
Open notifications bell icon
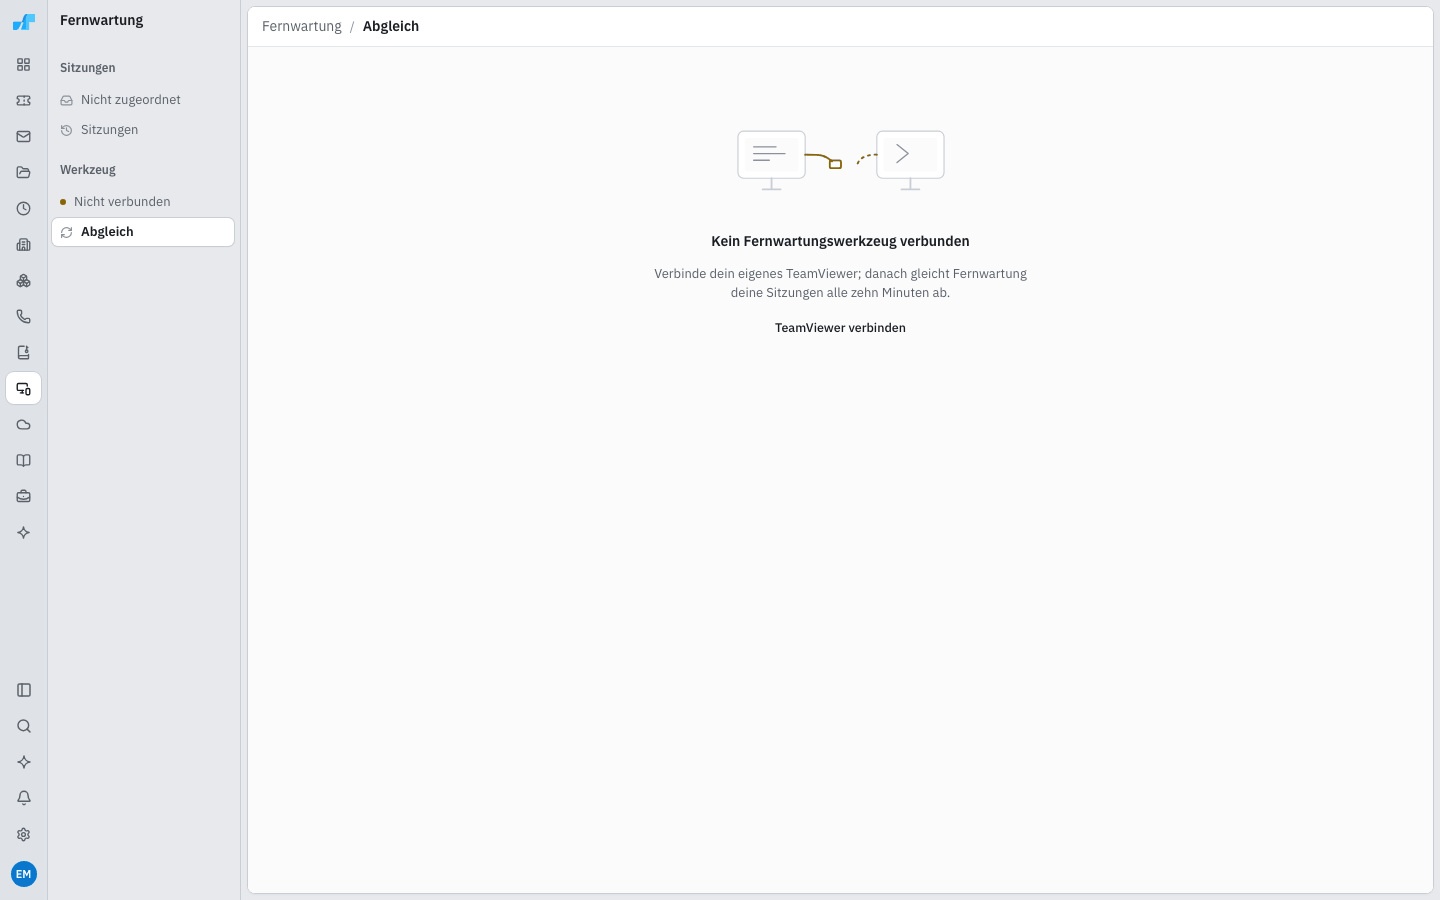[x=24, y=798]
